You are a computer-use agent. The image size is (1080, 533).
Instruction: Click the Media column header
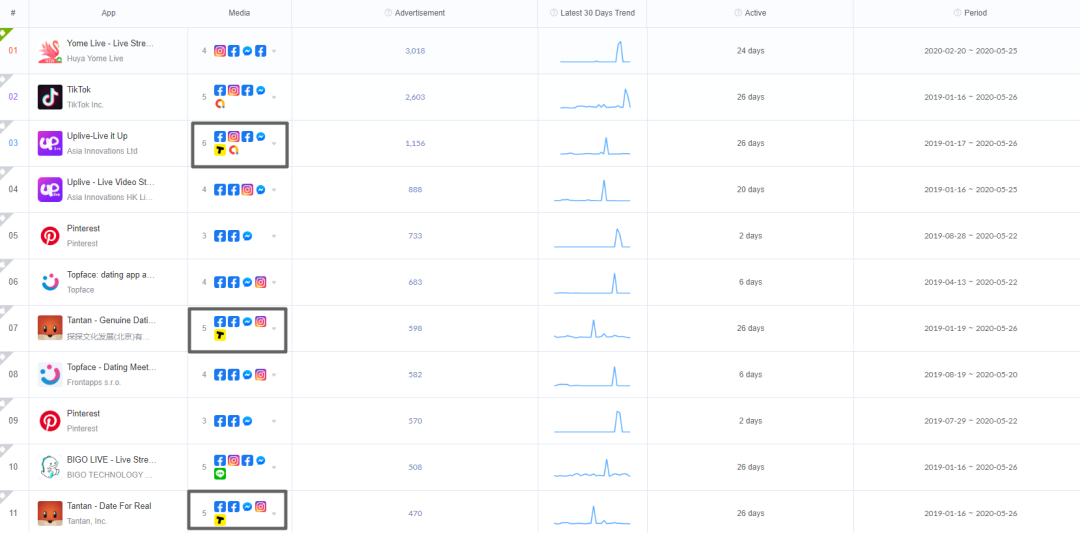tap(239, 13)
